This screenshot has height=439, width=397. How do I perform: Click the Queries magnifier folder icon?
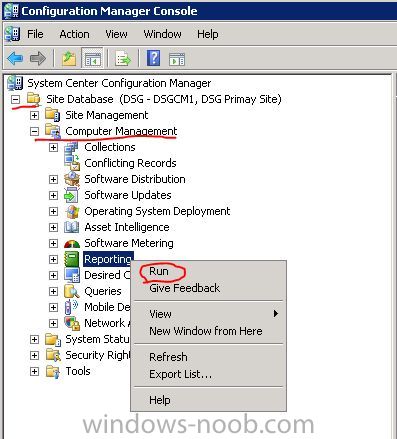tap(72, 291)
